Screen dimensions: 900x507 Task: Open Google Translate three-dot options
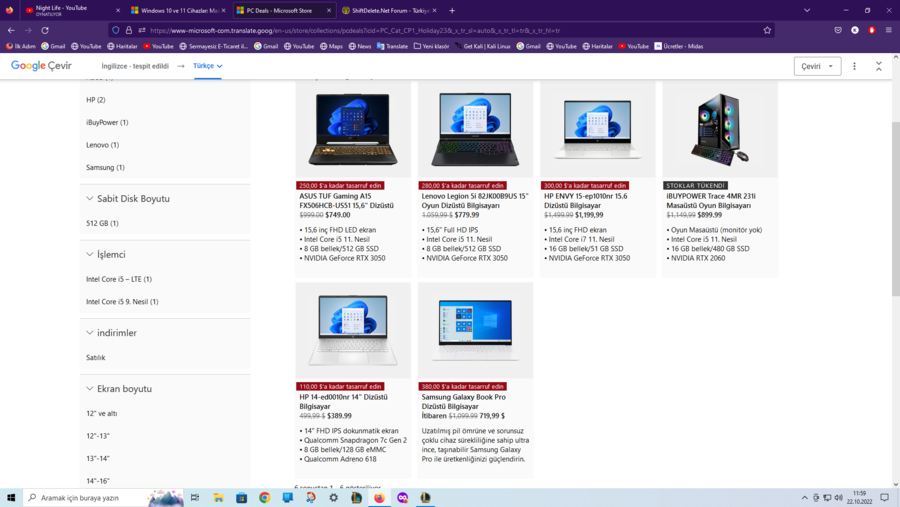tap(854, 67)
